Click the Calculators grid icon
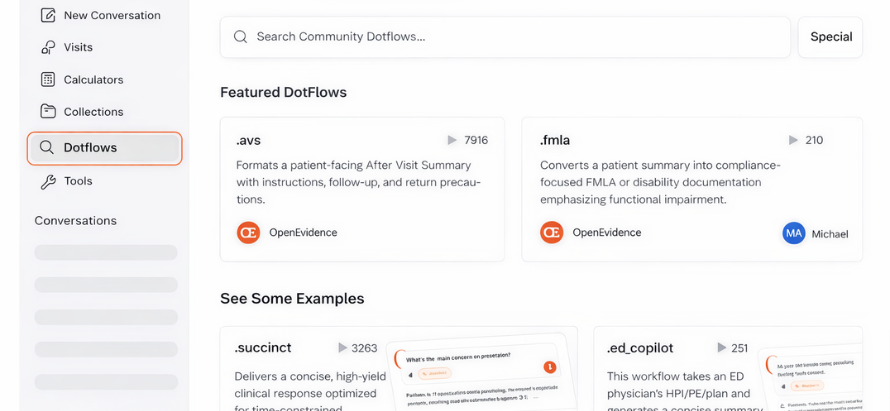Screen dimensions: 890x411 click(48, 79)
